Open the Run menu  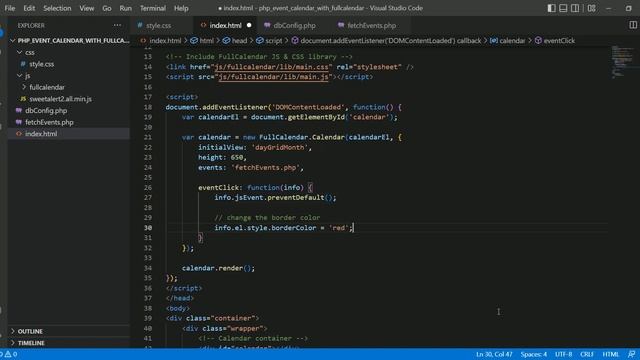pos(126,8)
